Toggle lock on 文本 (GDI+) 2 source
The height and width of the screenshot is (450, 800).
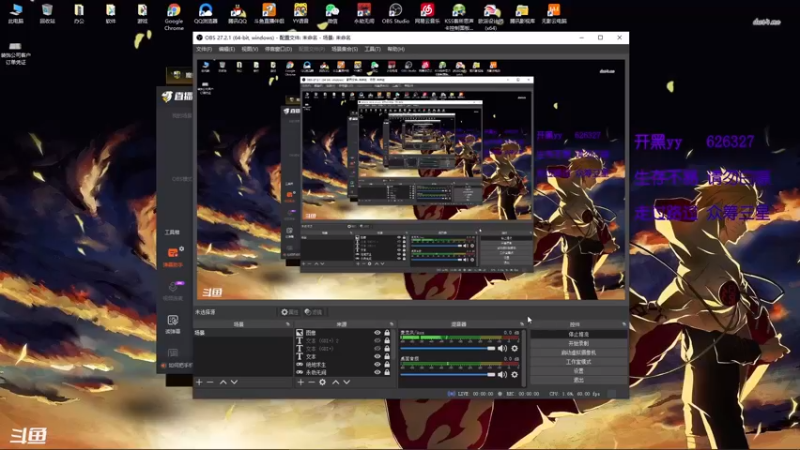point(387,341)
